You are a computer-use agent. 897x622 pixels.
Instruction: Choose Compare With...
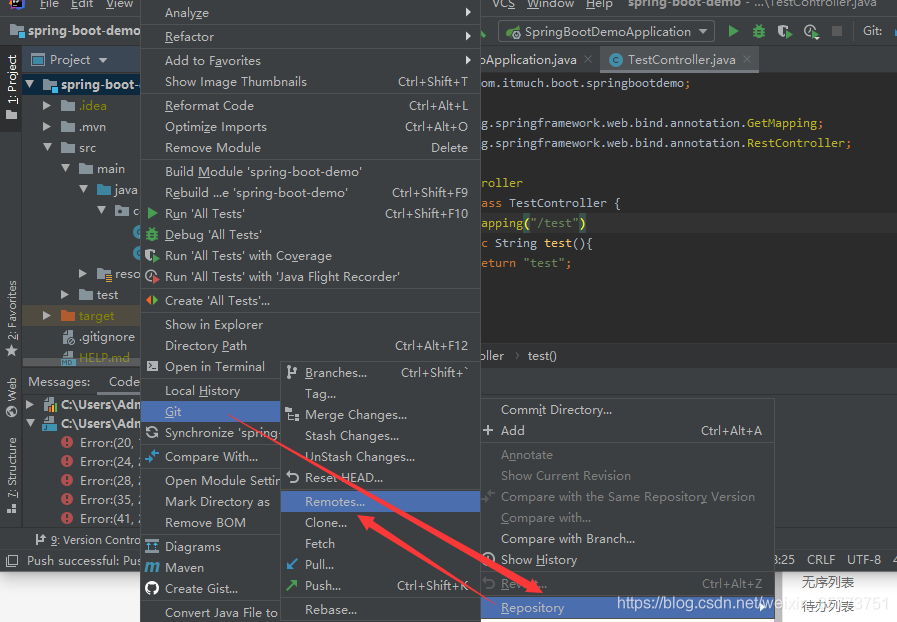[211, 457]
